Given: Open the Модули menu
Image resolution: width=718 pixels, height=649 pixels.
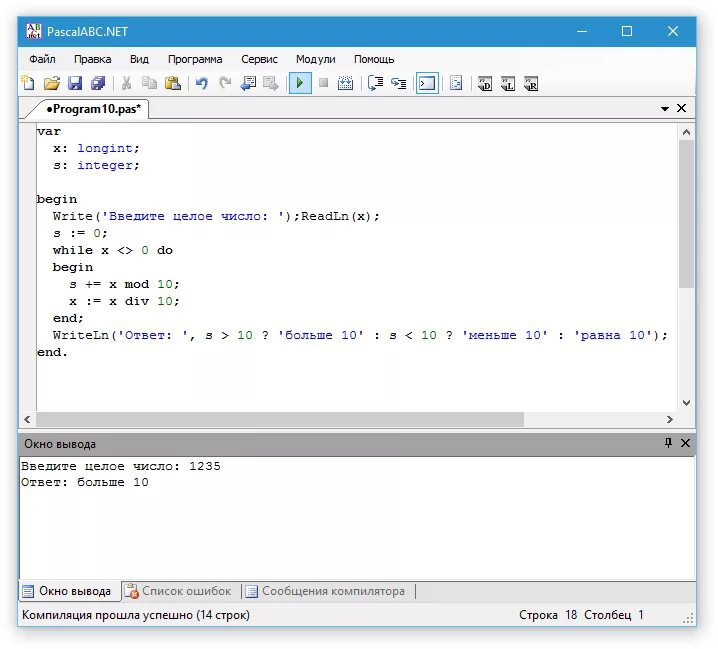Looking at the screenshot, I should pyautogui.click(x=315, y=60).
